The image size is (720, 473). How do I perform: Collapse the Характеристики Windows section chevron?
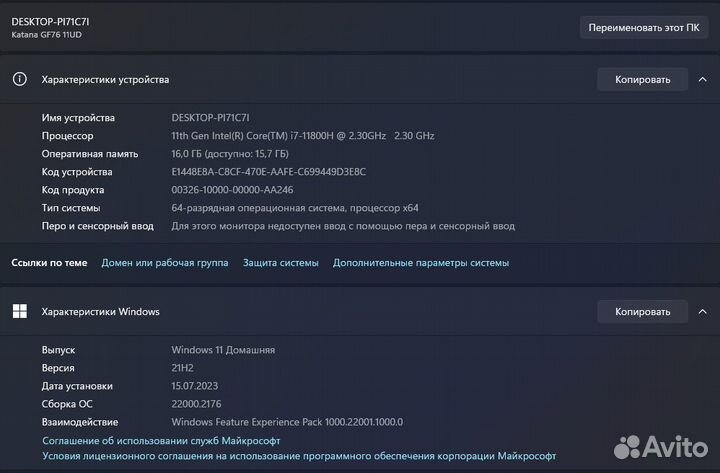pyautogui.click(x=703, y=311)
